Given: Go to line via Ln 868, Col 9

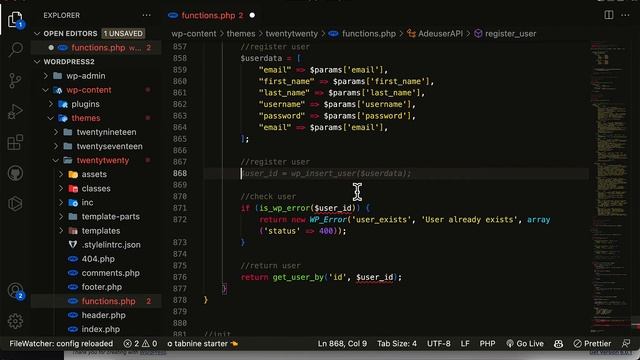Looking at the screenshot, I should point(342,344).
